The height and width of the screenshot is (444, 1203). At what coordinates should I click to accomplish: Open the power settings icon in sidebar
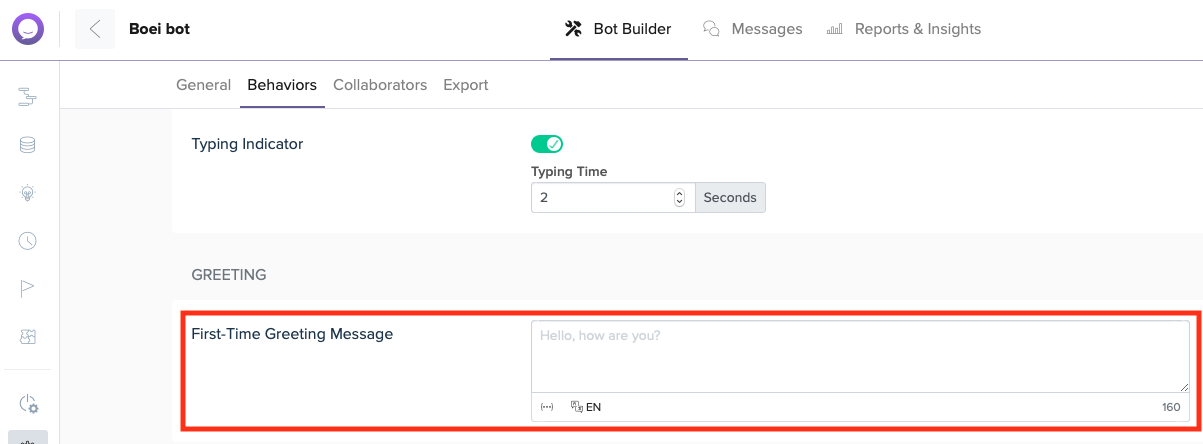tap(28, 404)
